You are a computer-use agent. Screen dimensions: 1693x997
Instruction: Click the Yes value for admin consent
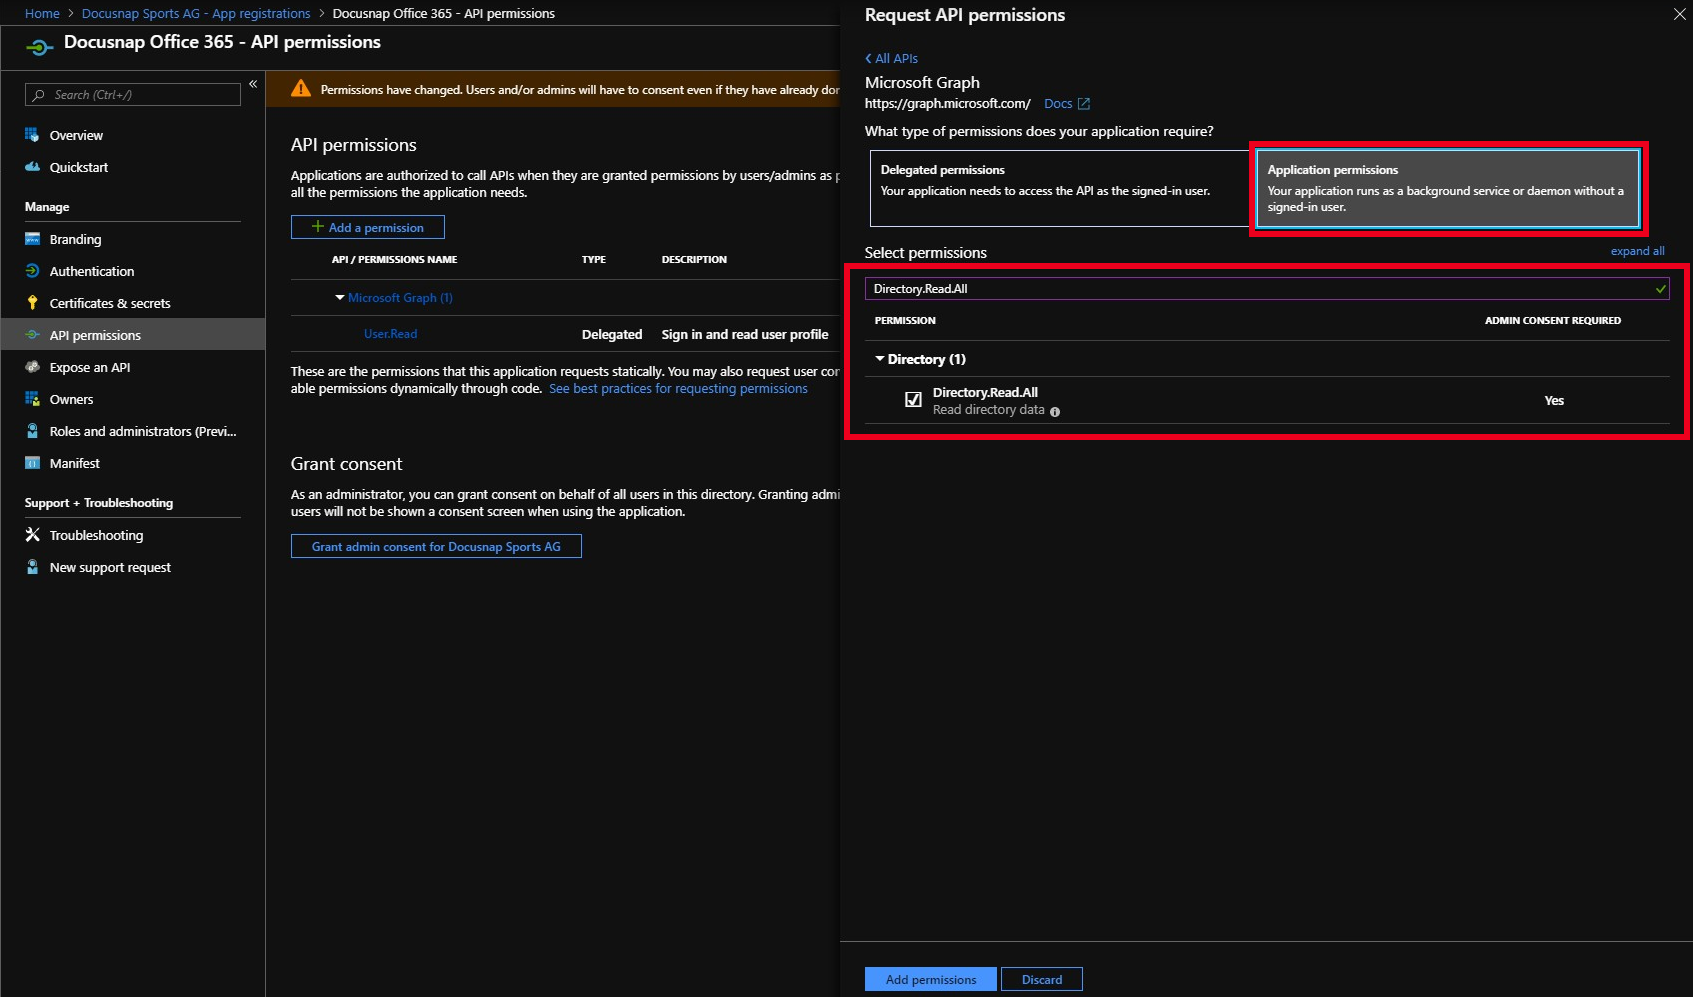1554,400
